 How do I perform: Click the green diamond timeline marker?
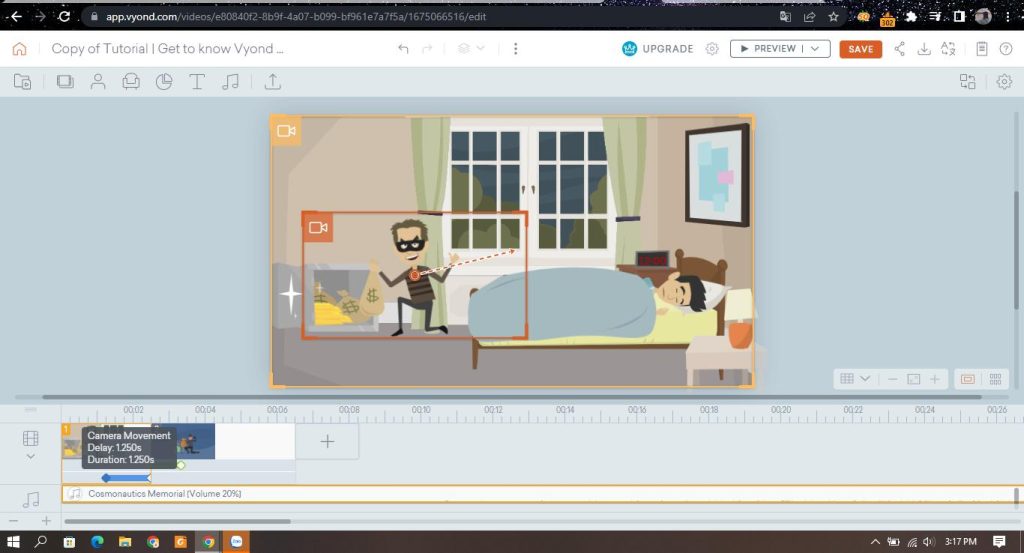click(181, 465)
